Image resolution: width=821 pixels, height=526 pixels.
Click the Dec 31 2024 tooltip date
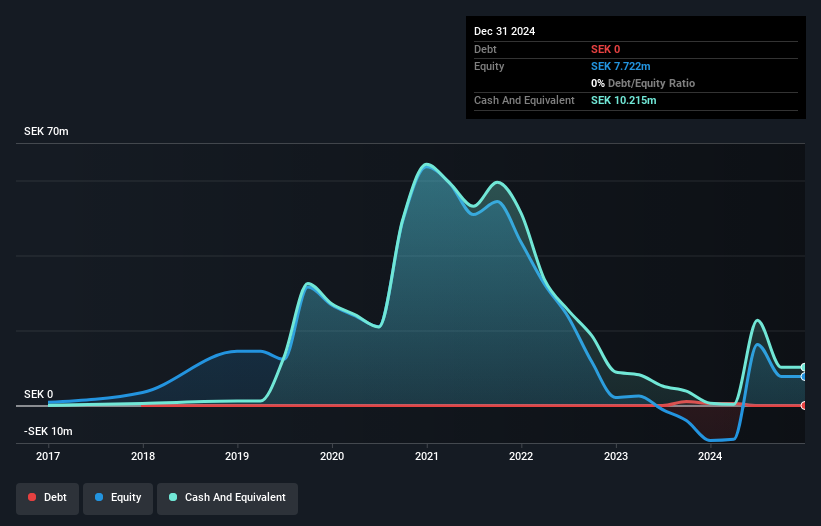[x=504, y=31]
